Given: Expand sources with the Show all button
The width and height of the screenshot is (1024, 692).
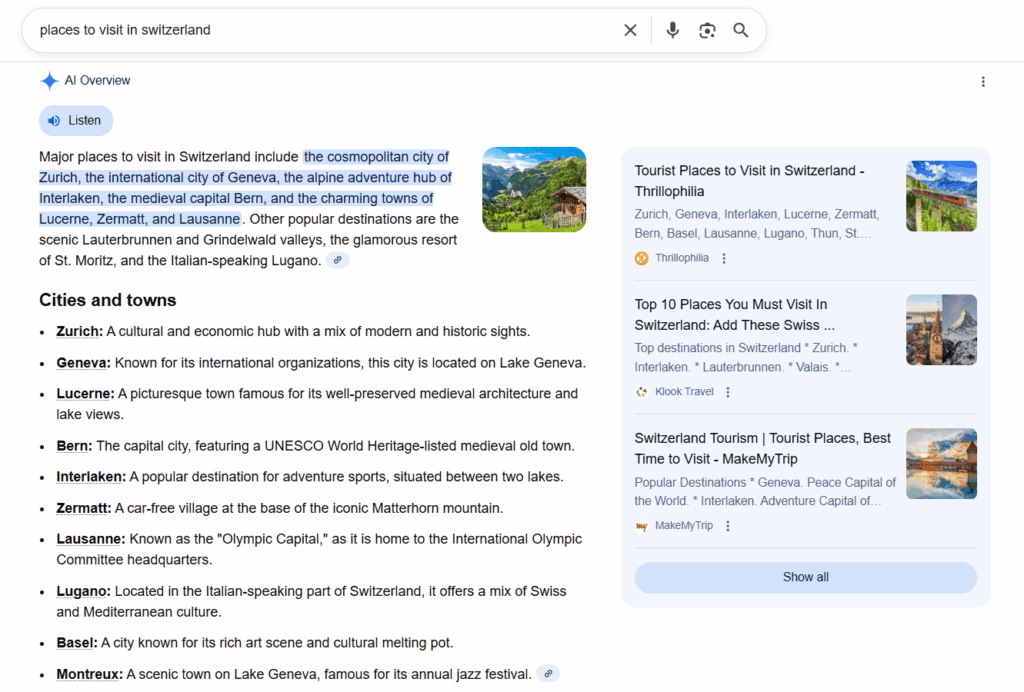Looking at the screenshot, I should click(x=805, y=577).
